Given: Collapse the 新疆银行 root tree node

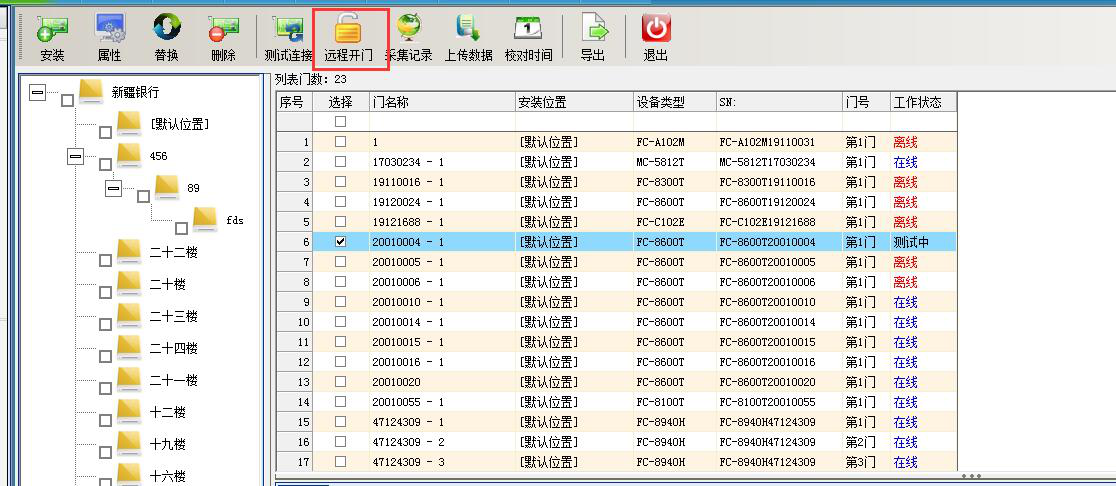Looking at the screenshot, I should coord(37,93).
